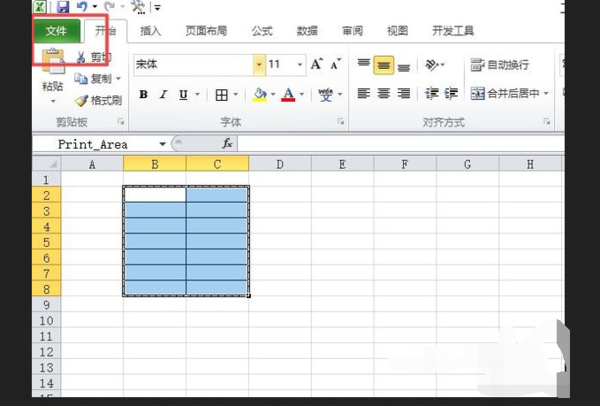600x406 pixels.
Task: Click the Undo arrow icon
Action: click(x=82, y=7)
